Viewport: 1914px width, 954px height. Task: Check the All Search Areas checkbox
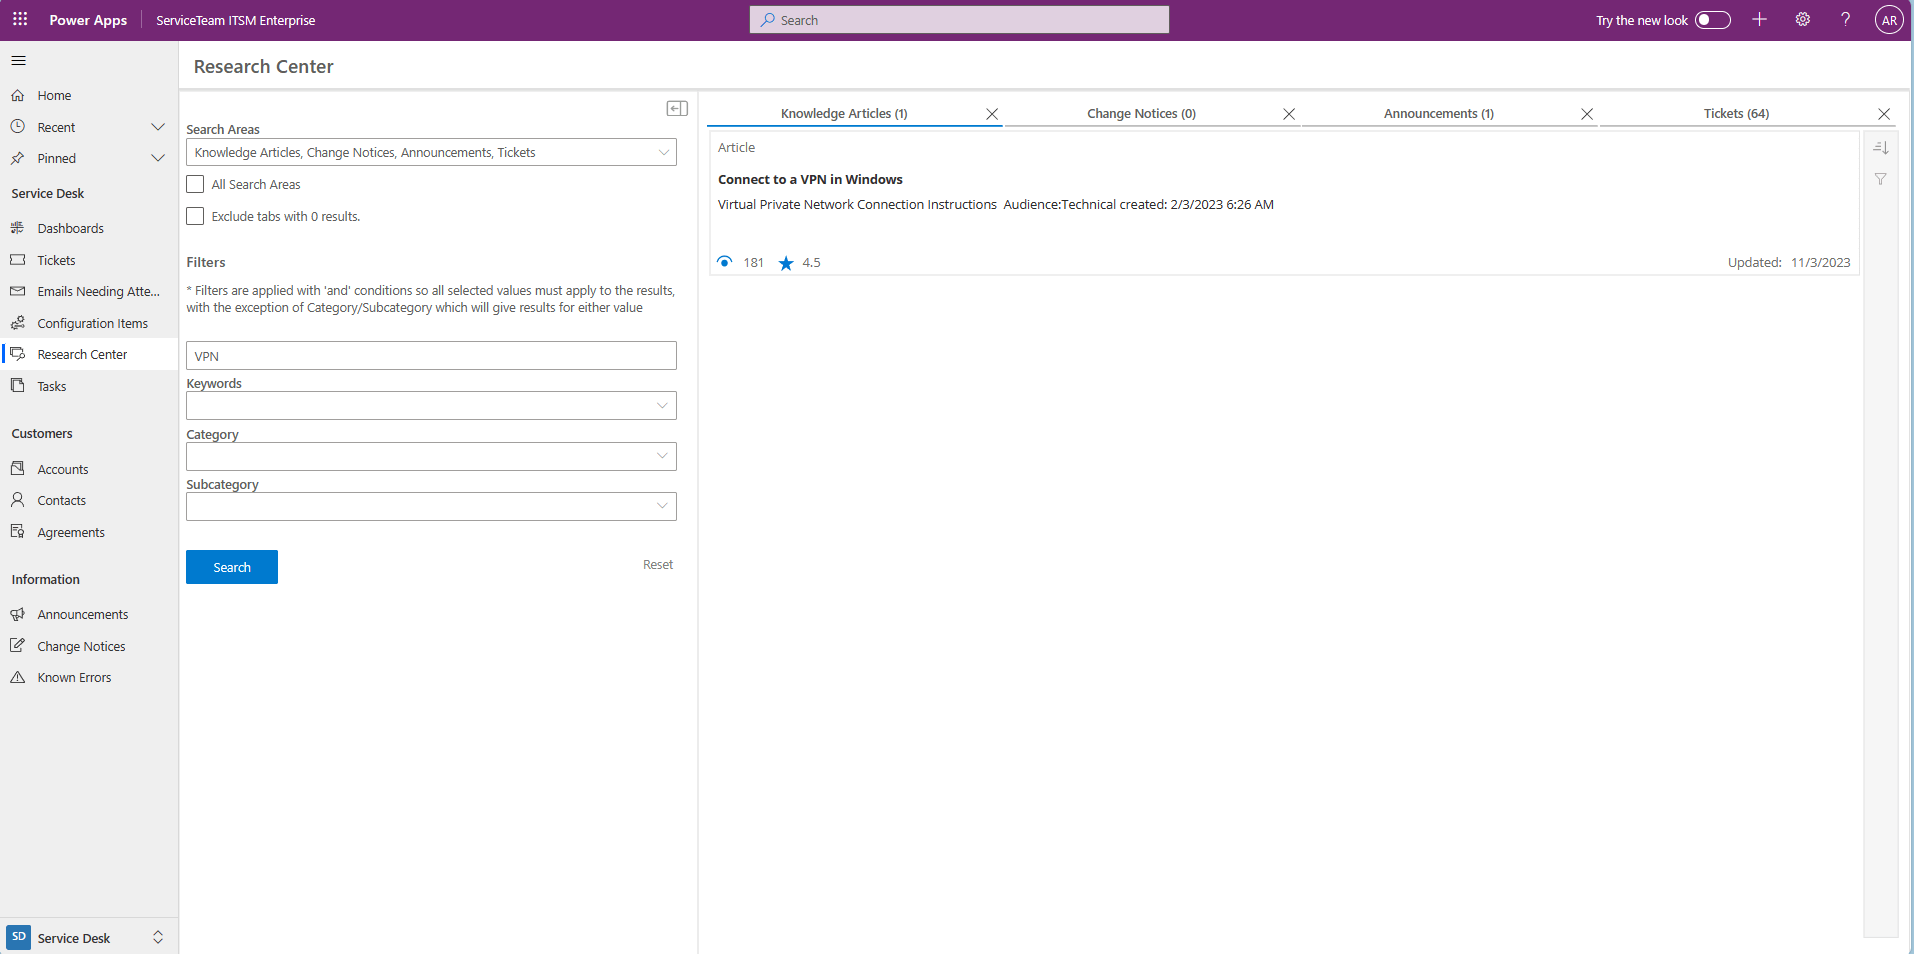point(195,184)
